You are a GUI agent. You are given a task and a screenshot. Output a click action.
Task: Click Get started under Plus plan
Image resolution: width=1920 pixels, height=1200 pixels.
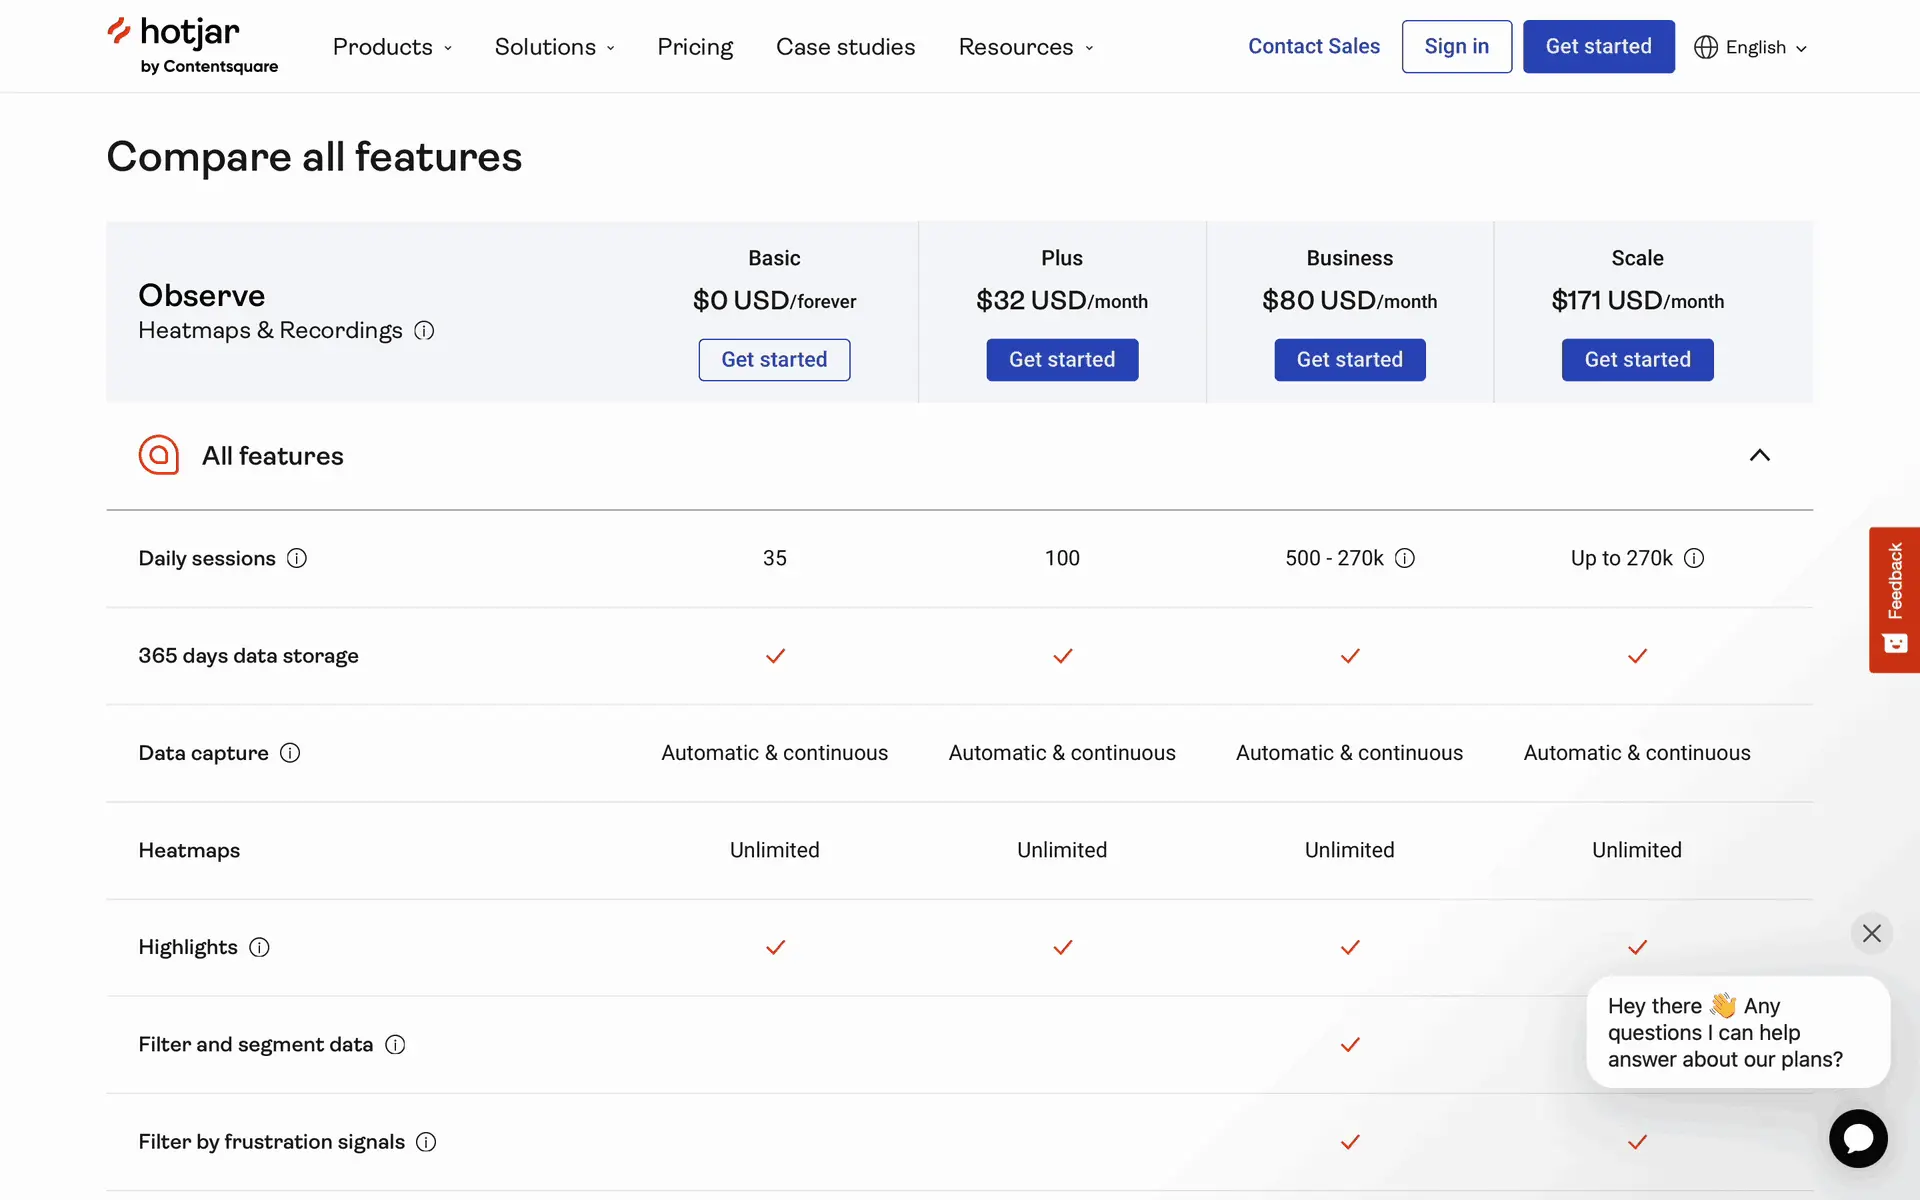click(x=1061, y=360)
